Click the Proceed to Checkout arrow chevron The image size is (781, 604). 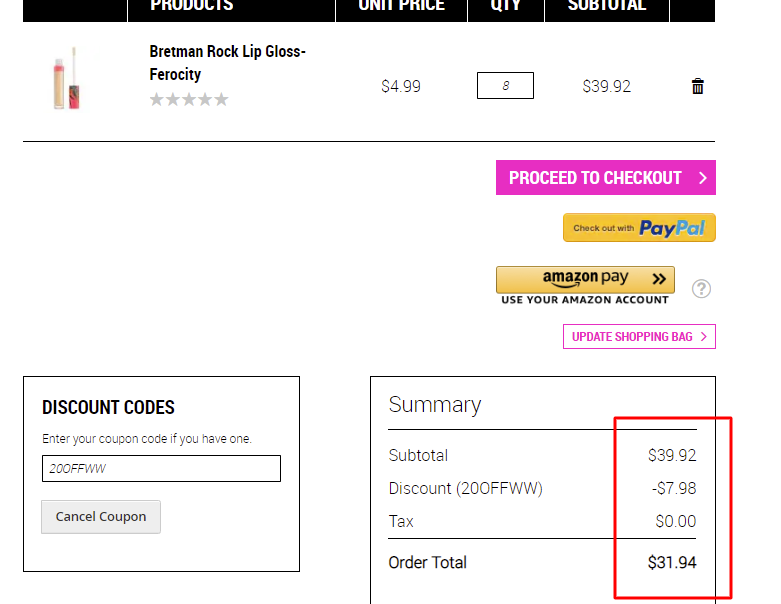click(x=702, y=178)
